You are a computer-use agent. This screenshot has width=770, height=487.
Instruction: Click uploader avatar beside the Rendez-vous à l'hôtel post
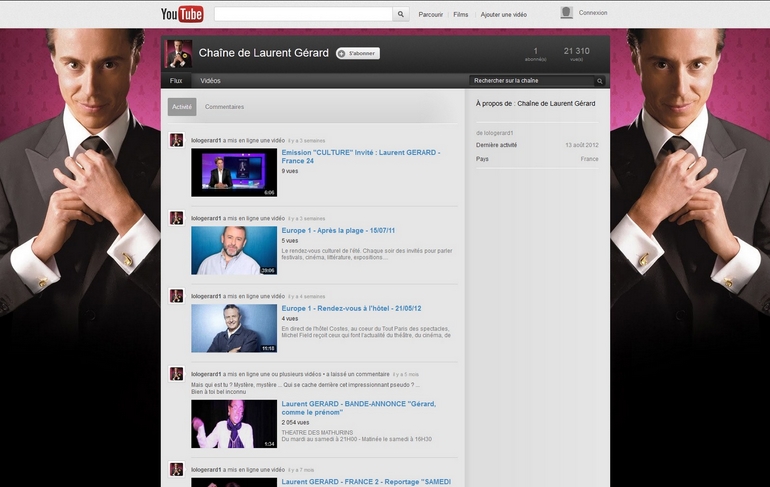177,296
